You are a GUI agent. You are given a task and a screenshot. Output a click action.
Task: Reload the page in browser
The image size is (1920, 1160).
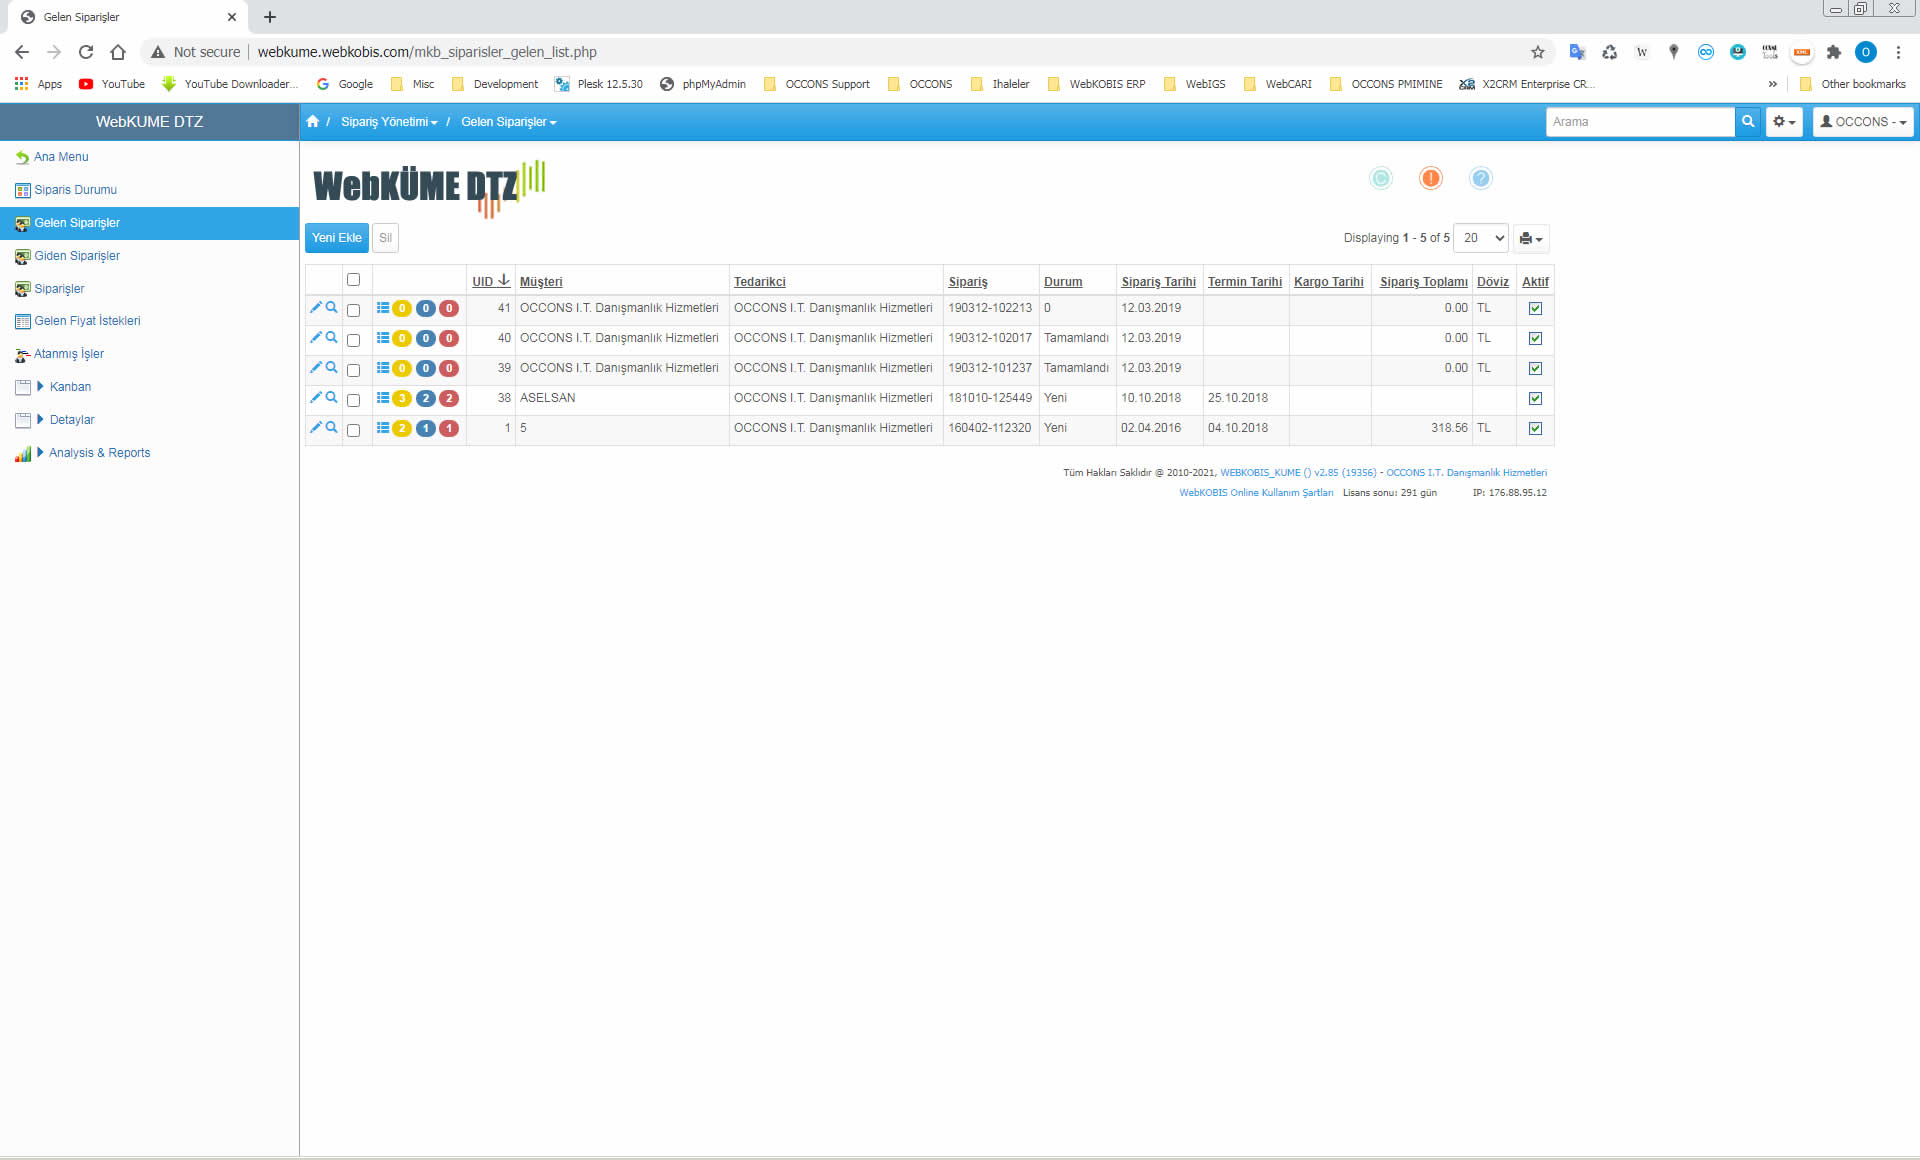point(86,52)
